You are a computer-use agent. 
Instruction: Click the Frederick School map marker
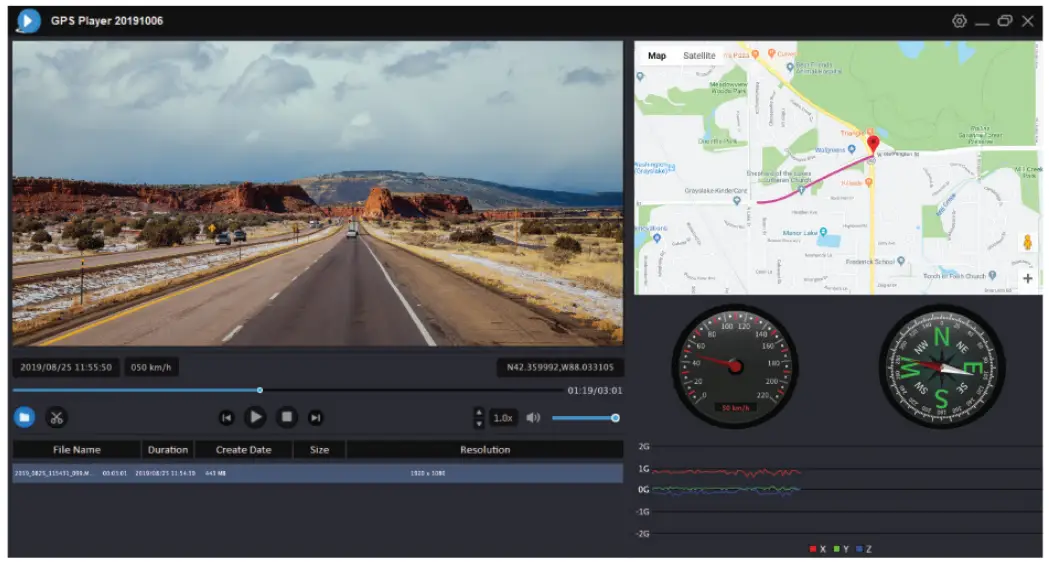(x=901, y=261)
